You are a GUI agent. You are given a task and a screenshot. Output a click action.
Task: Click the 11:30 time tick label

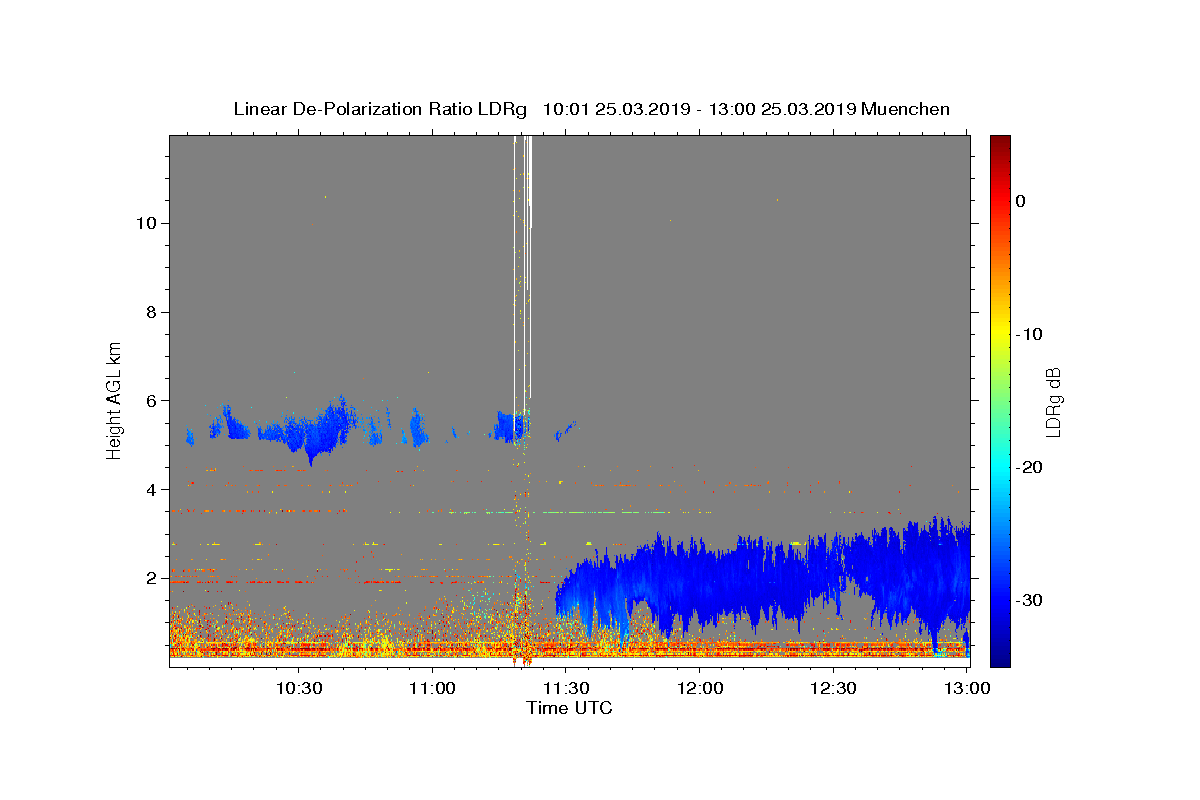tap(566, 688)
